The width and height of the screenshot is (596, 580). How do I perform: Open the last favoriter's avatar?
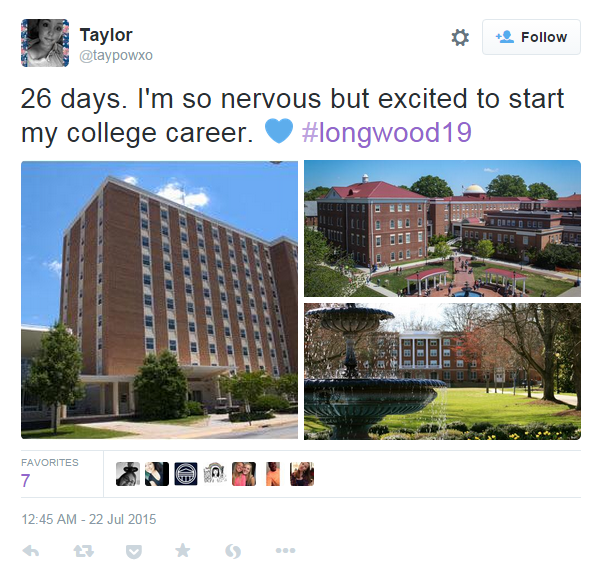click(x=302, y=474)
